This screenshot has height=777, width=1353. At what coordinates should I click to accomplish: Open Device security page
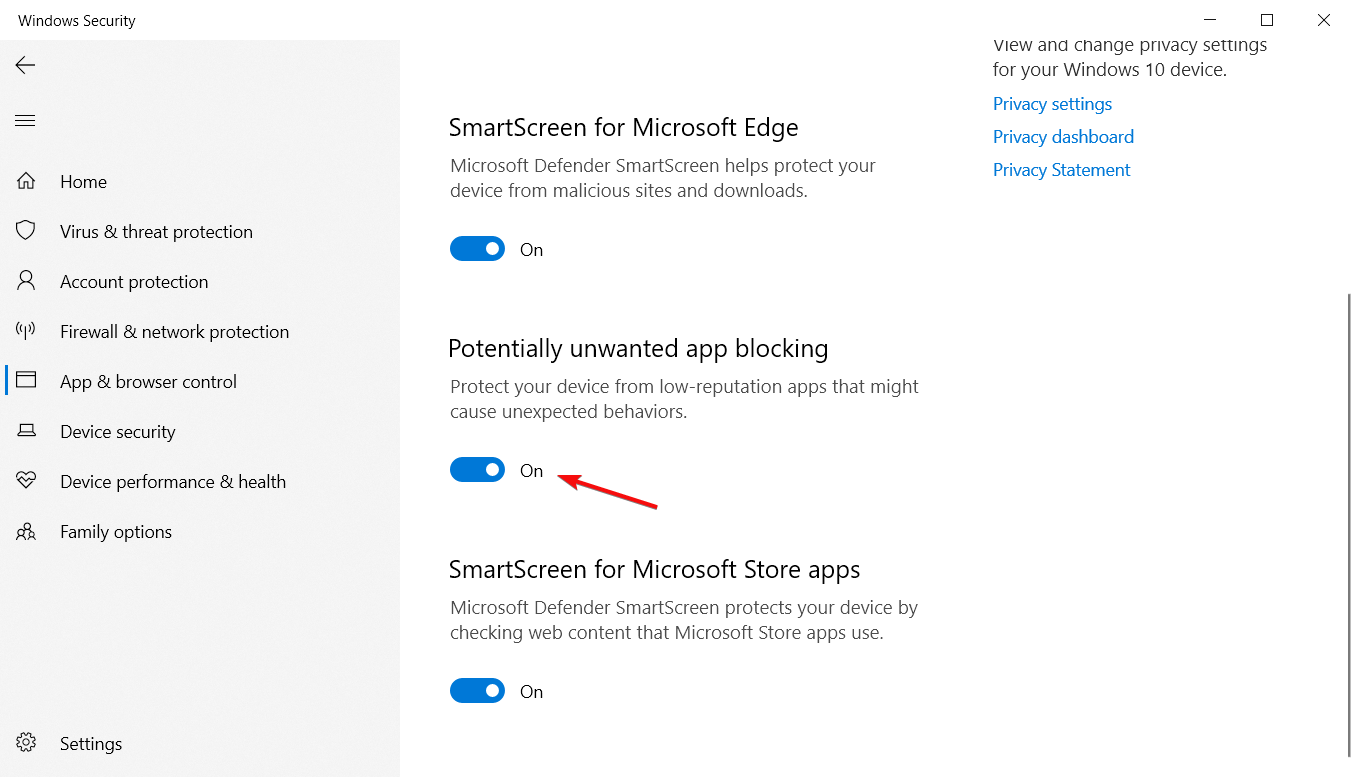click(118, 432)
